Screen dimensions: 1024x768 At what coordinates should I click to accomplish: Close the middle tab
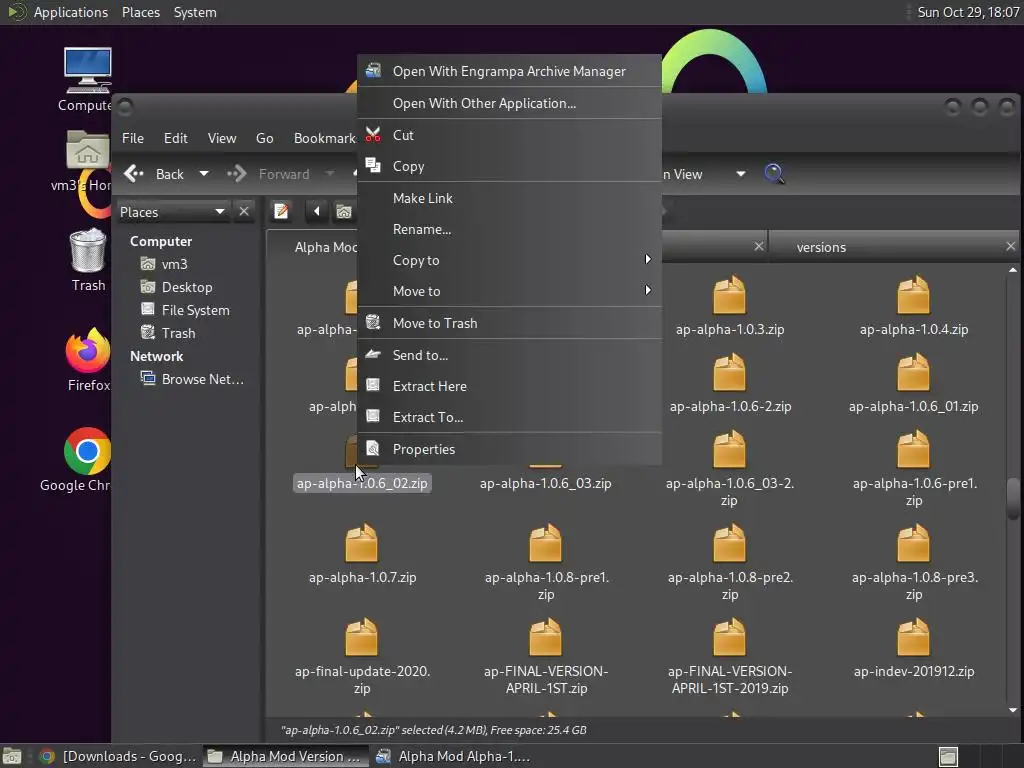click(x=758, y=246)
